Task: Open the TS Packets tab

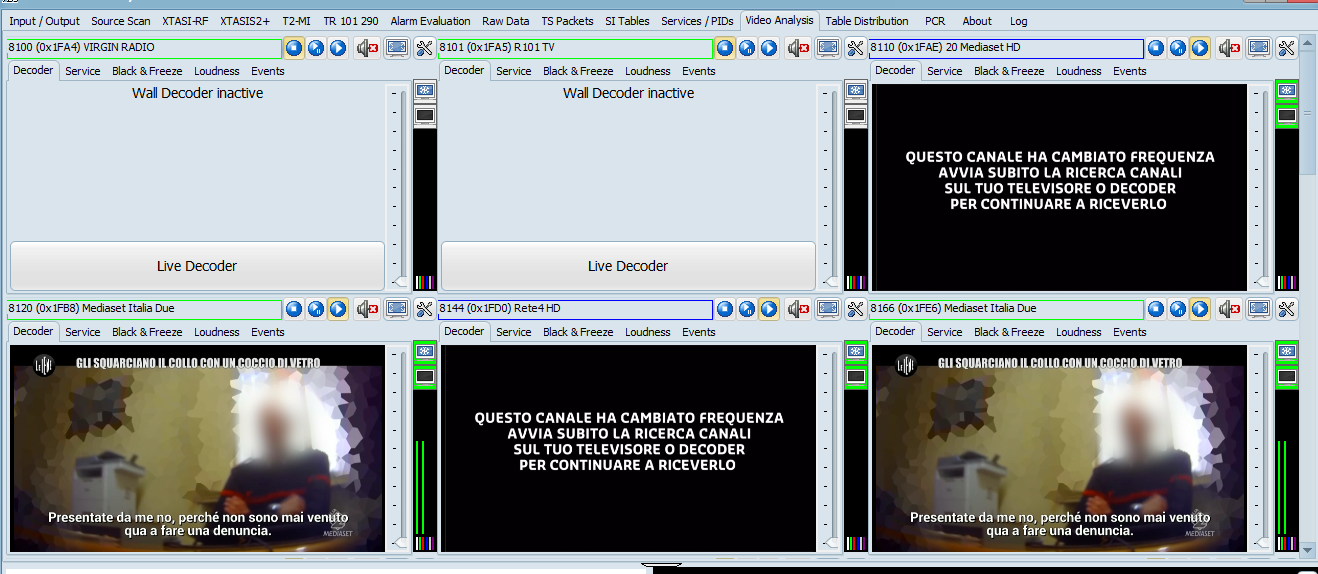Action: (567, 21)
